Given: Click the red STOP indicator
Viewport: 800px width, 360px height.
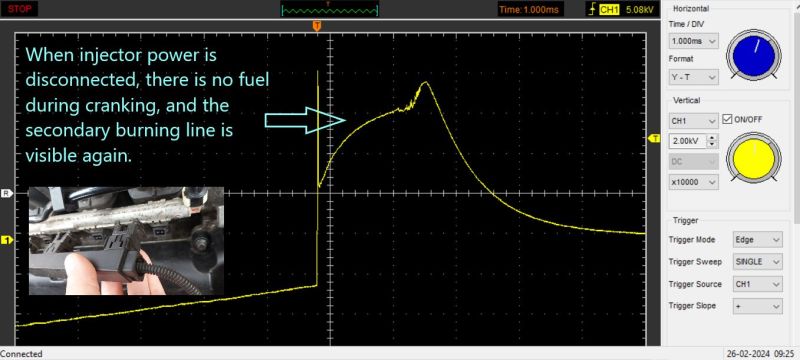Looking at the screenshot, I should 20,9.
